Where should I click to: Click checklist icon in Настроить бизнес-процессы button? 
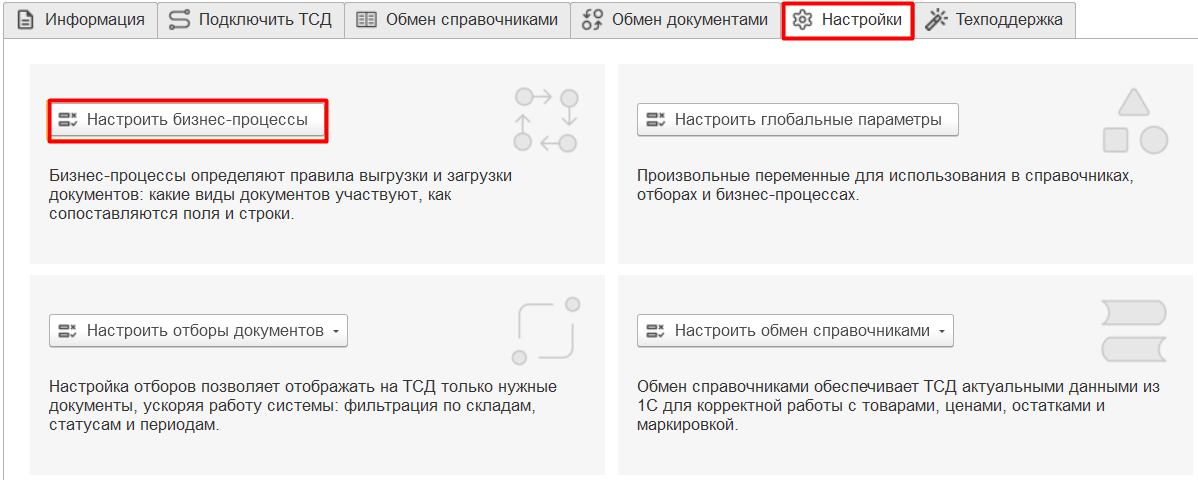tap(68, 120)
